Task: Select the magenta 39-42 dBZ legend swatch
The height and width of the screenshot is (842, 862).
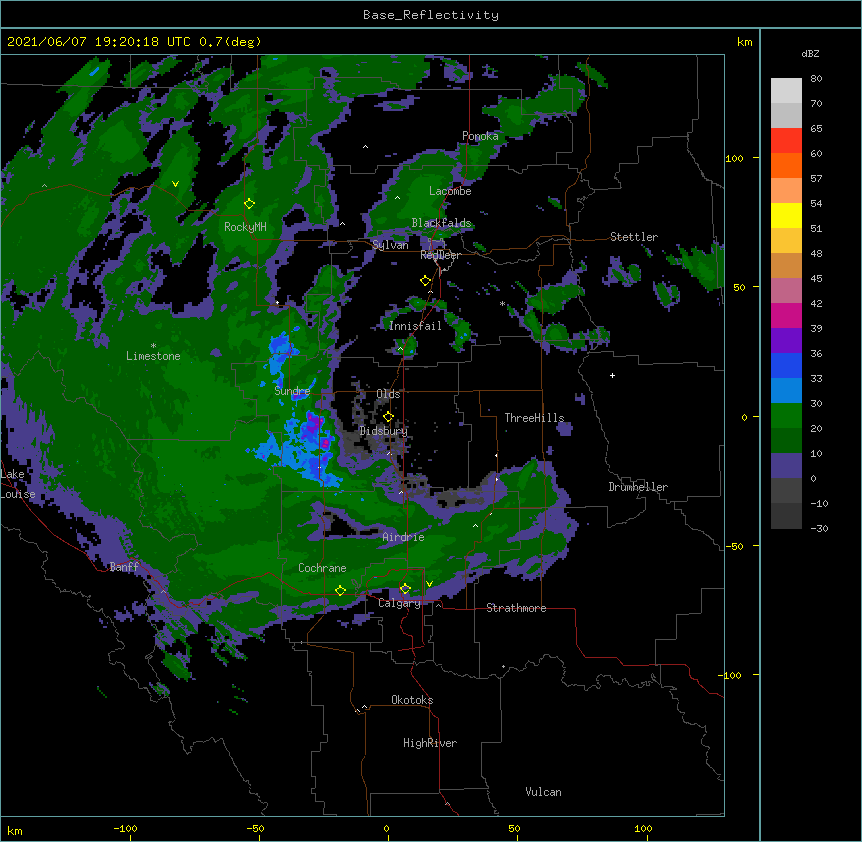Action: (786, 315)
